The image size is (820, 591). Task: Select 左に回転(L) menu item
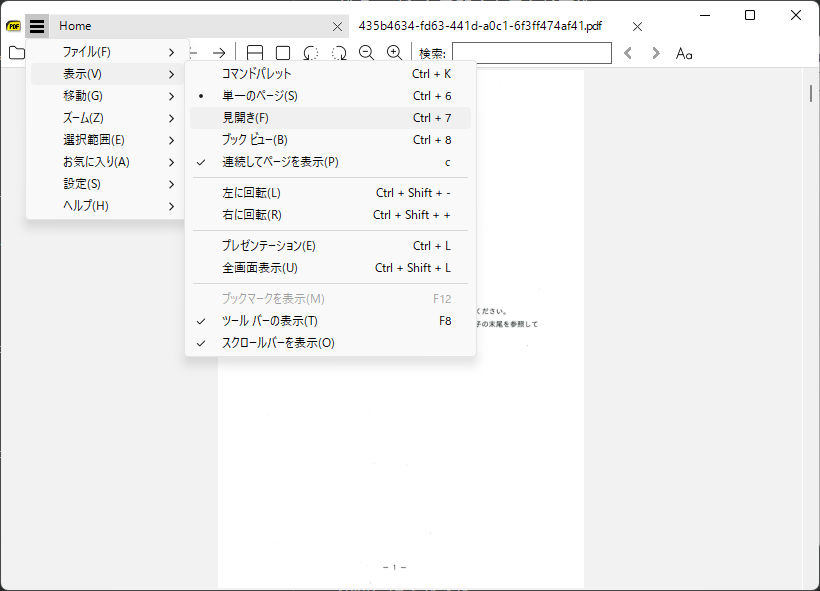tap(331, 192)
